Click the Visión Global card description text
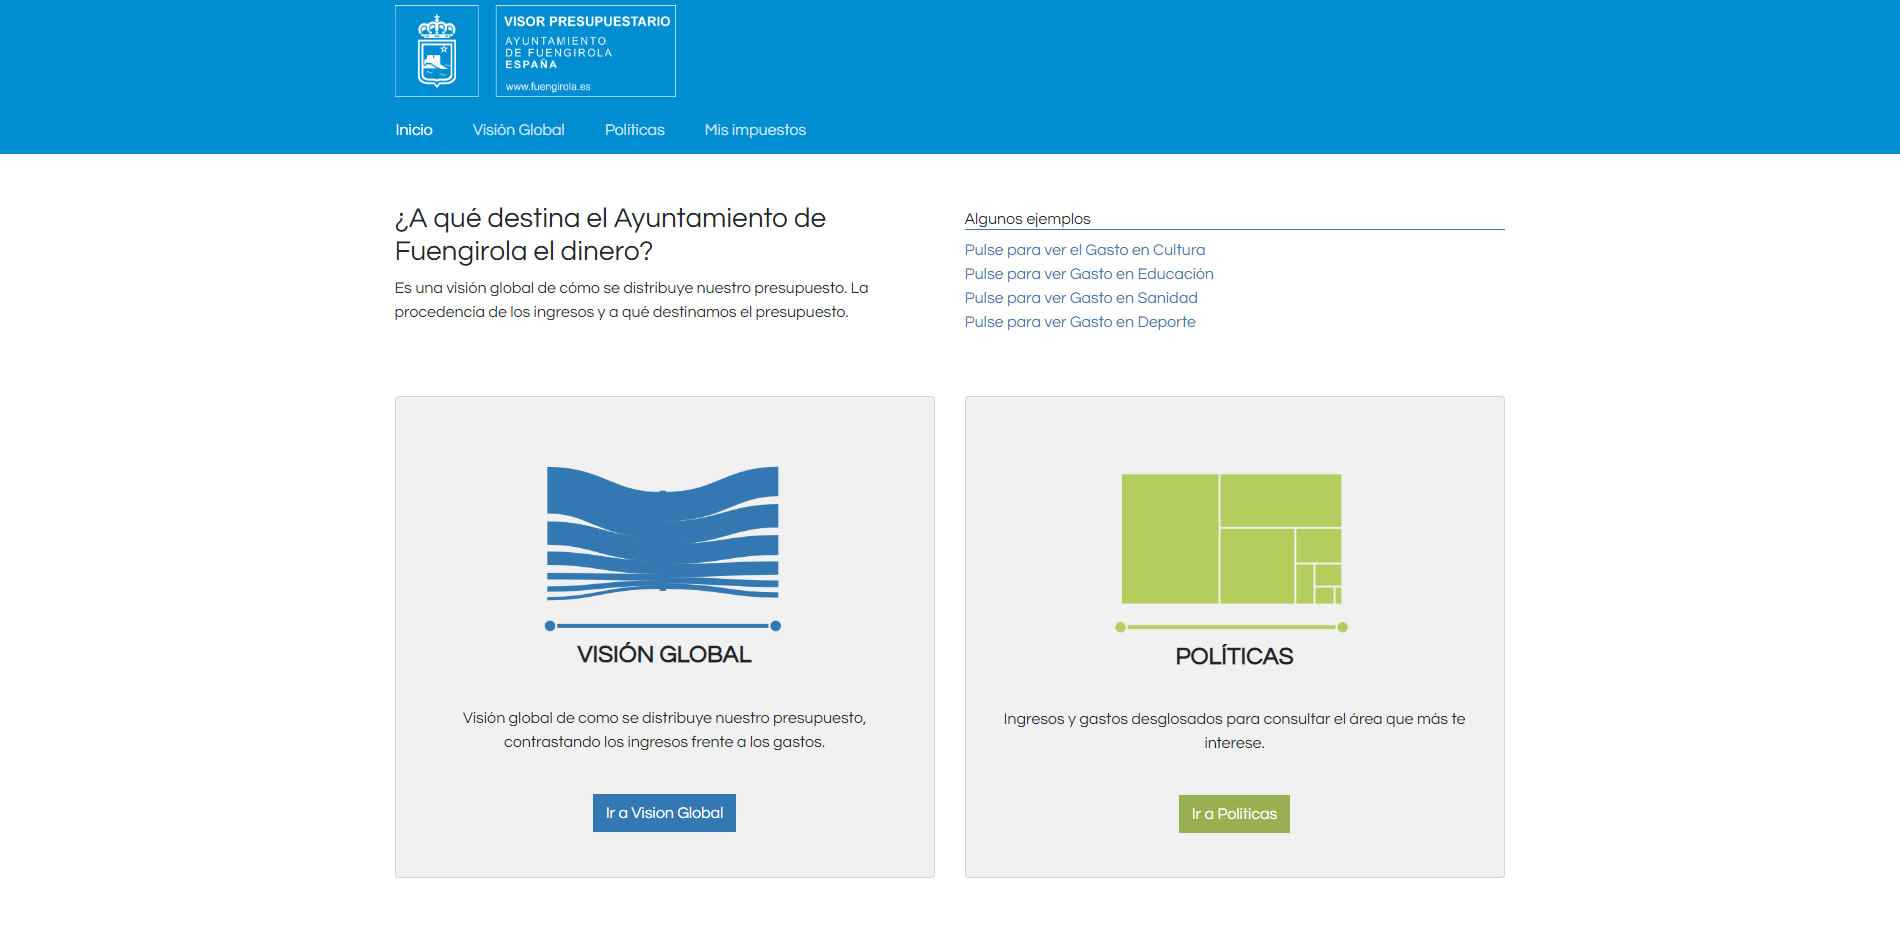Image resolution: width=1900 pixels, height=932 pixels. [664, 730]
